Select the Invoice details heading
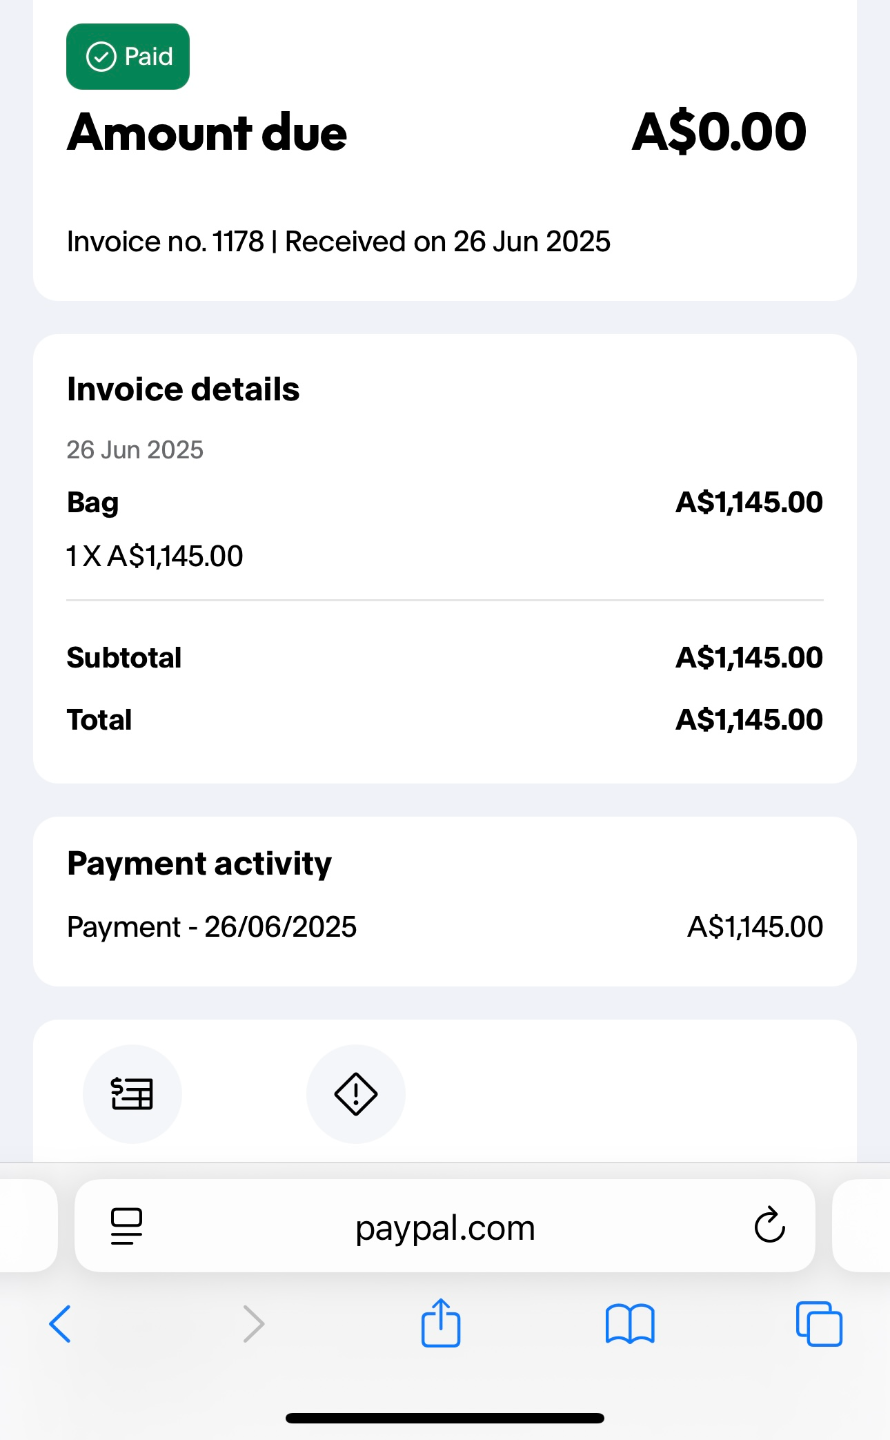Viewport: 890px width, 1440px height. coord(183,389)
